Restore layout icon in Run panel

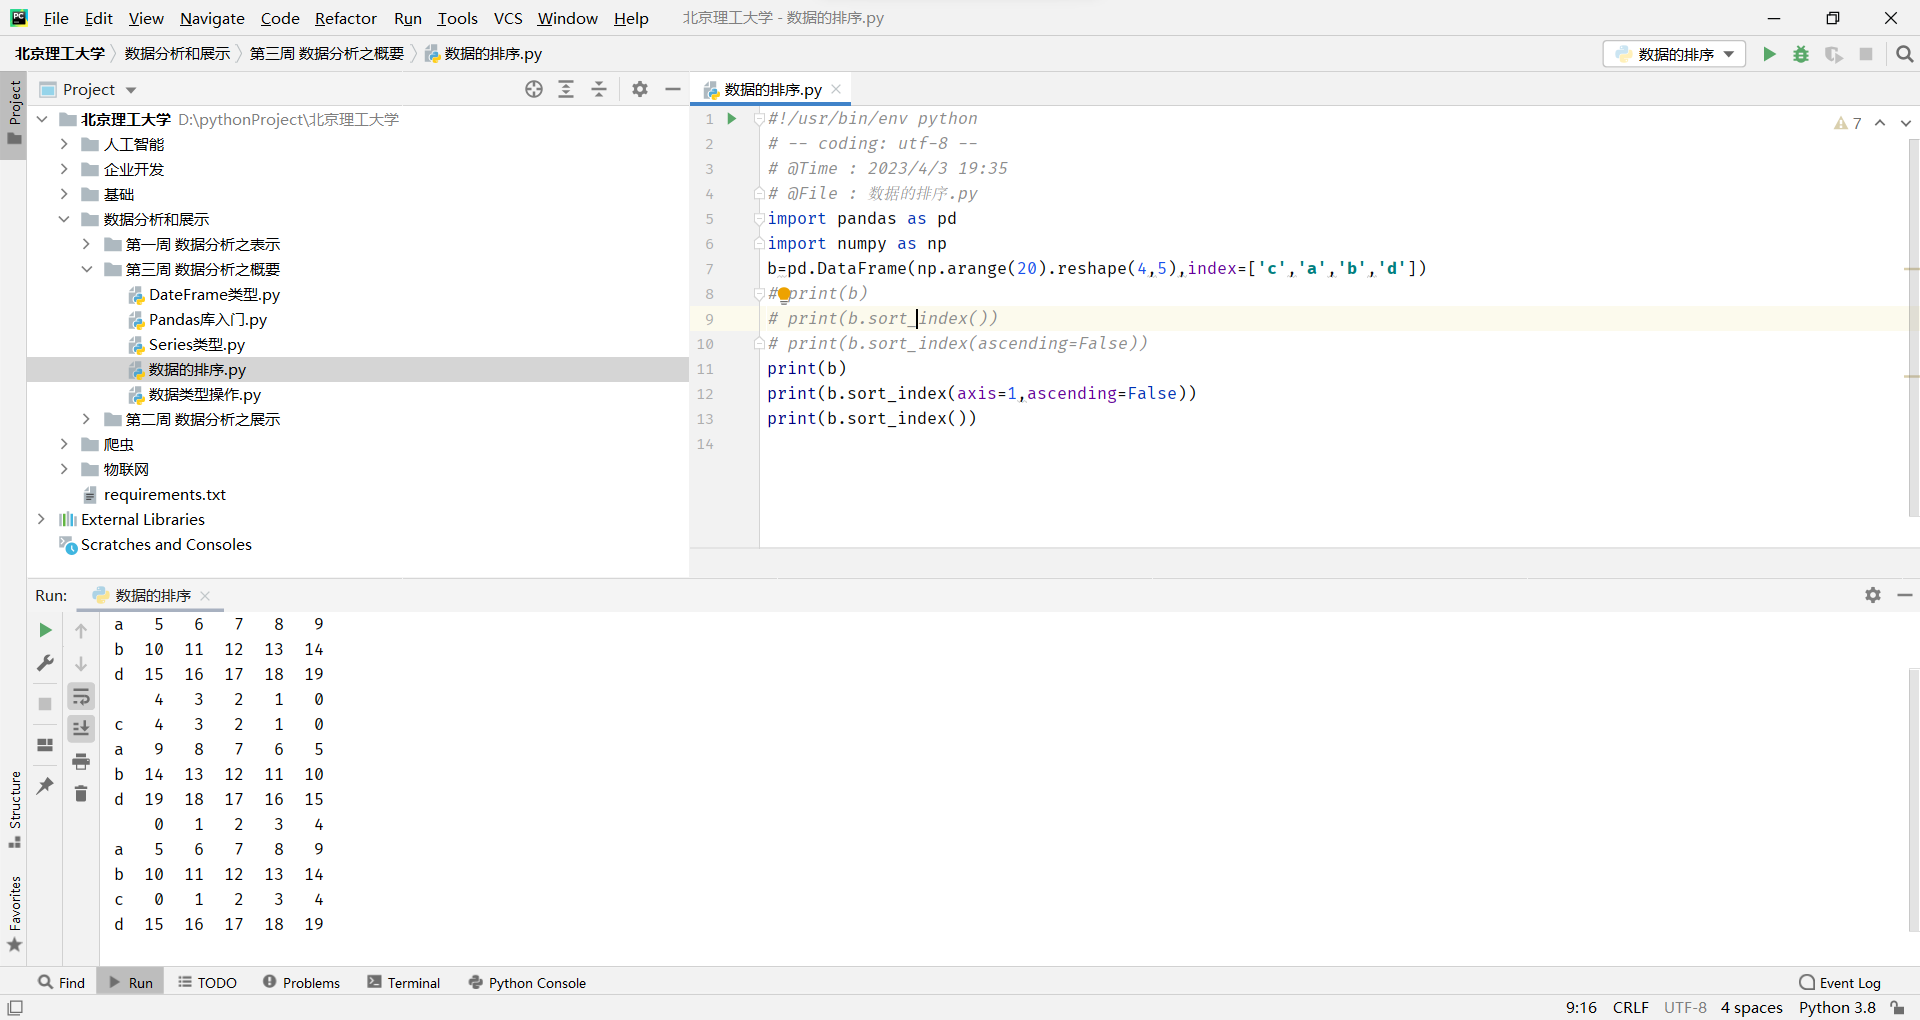tap(45, 745)
